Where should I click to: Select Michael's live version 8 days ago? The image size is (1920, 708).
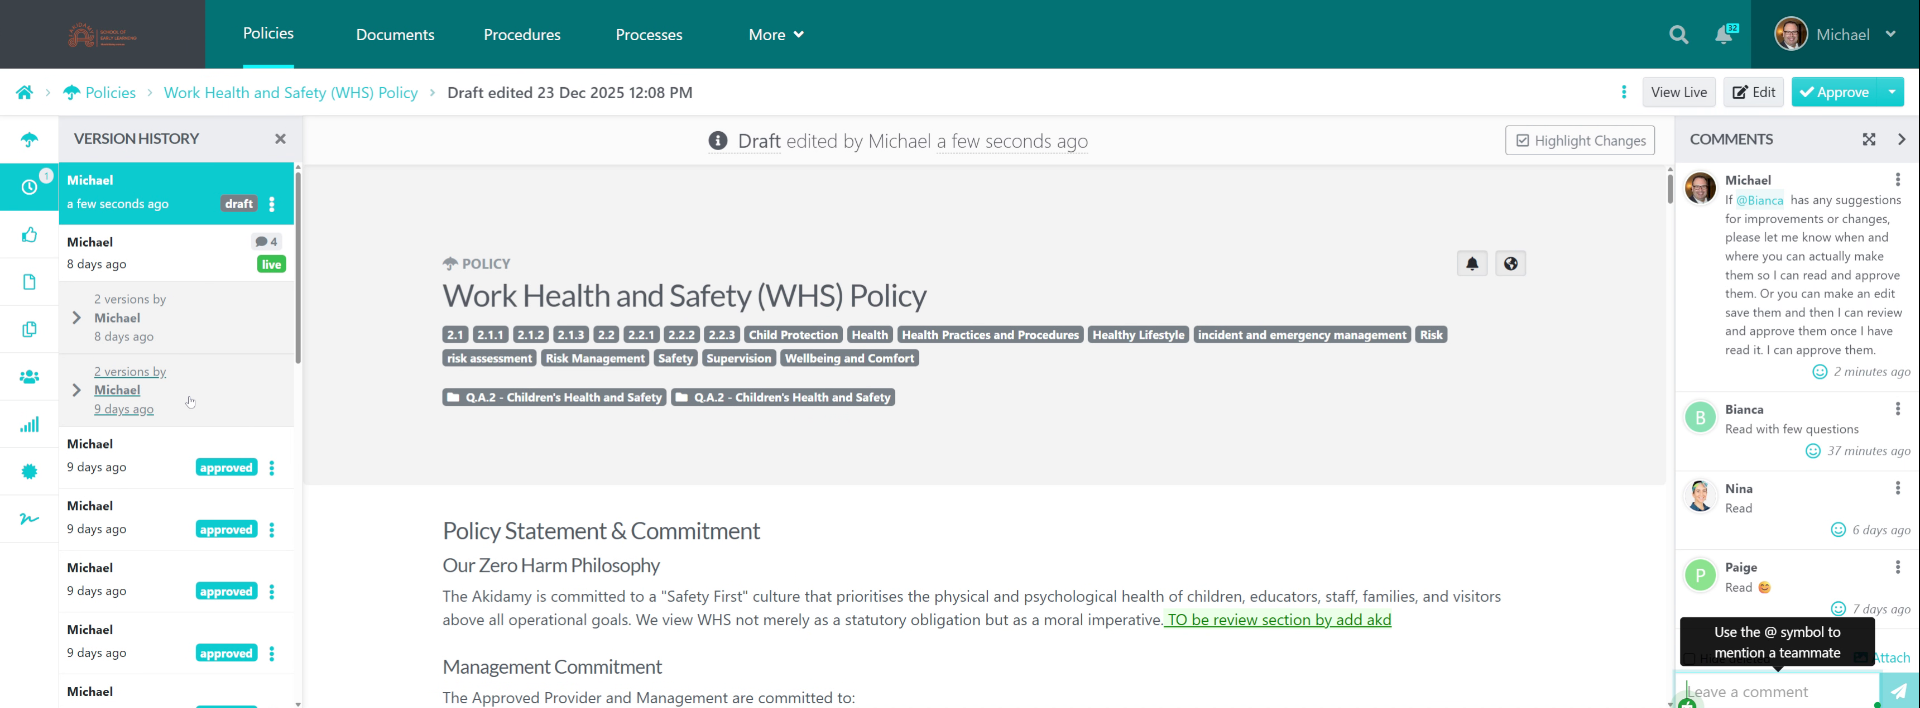coord(176,253)
